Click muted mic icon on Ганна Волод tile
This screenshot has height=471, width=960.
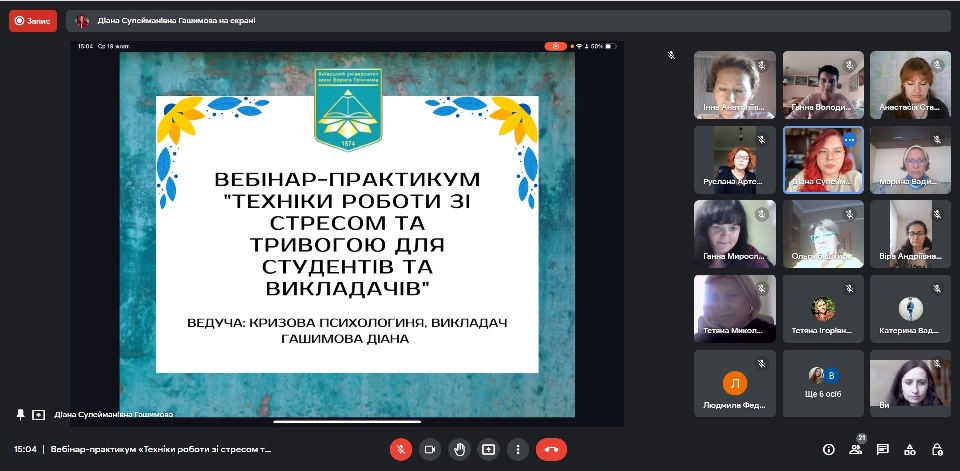(x=849, y=65)
